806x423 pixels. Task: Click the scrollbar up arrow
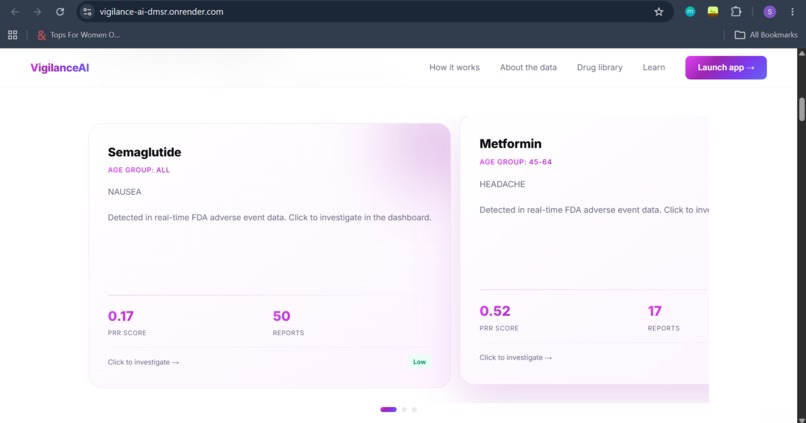click(x=801, y=53)
